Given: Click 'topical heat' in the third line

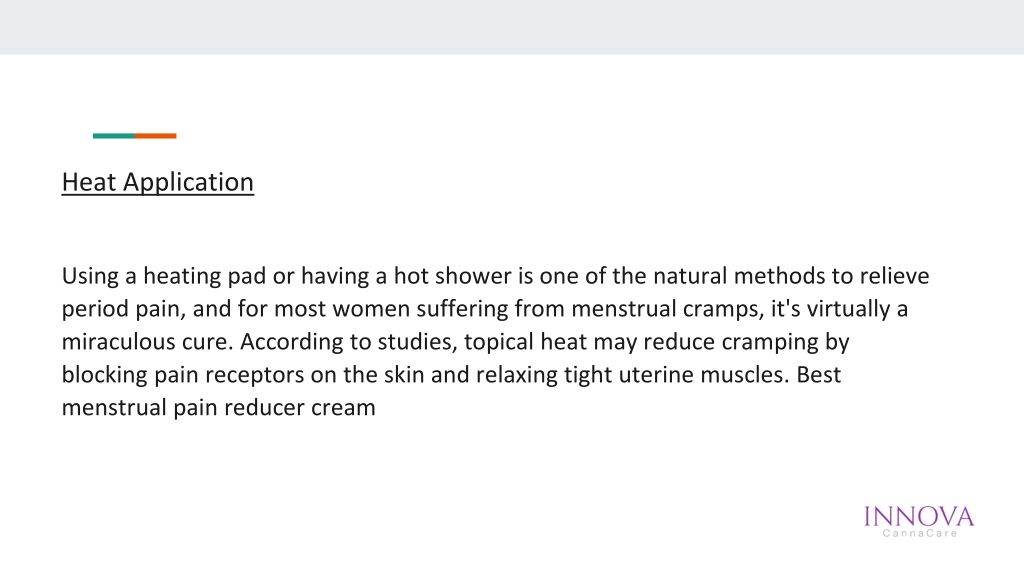Looking at the screenshot, I should [525, 342].
